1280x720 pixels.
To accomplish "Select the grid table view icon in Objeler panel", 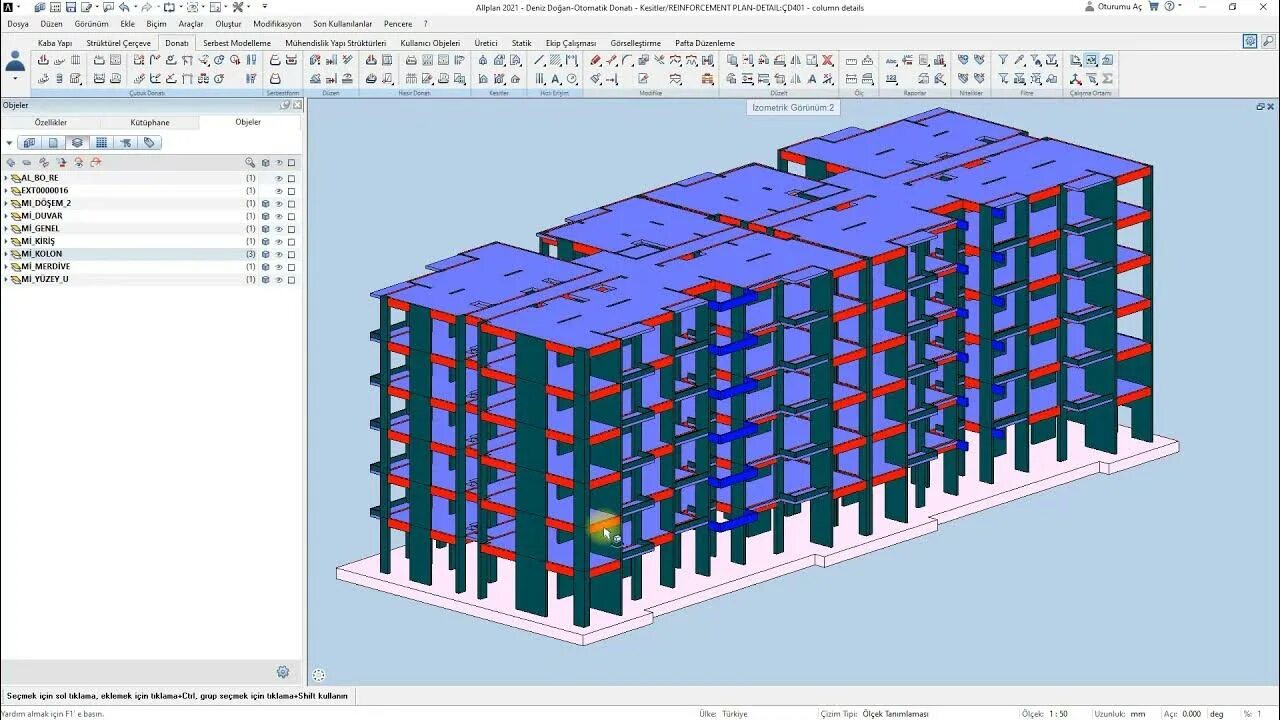I will [101, 143].
